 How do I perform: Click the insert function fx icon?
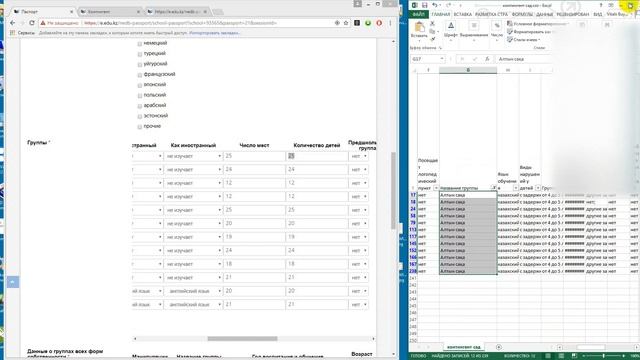(487, 59)
